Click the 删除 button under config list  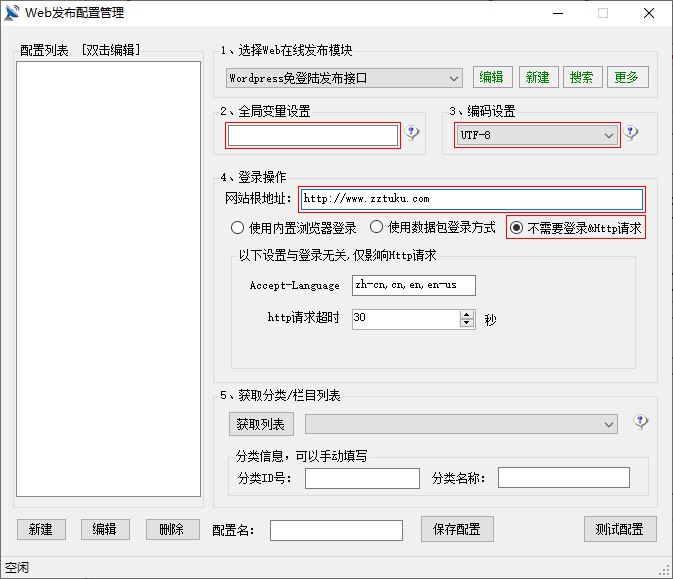pos(172,530)
